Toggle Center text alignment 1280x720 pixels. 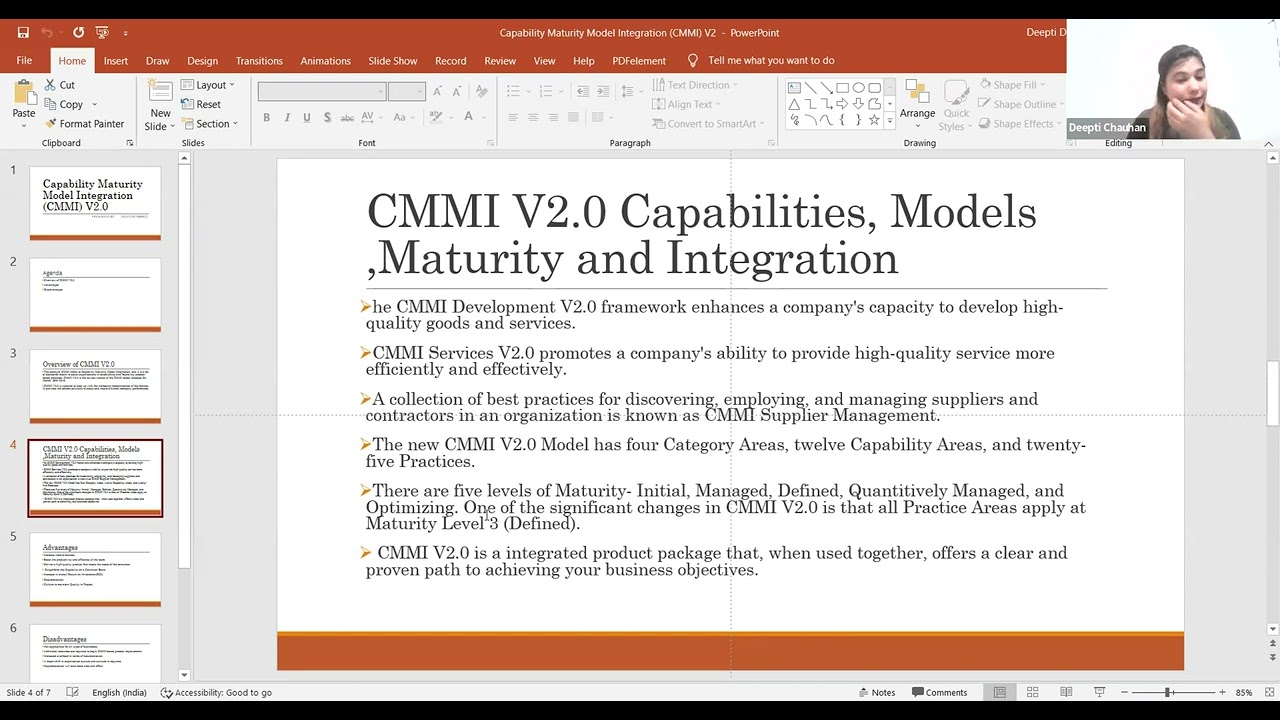(x=532, y=117)
